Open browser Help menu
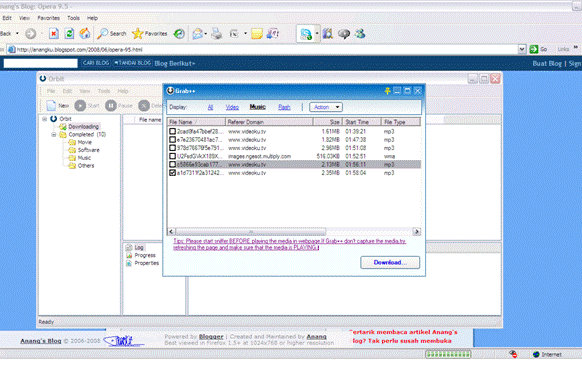 pyautogui.click(x=92, y=18)
